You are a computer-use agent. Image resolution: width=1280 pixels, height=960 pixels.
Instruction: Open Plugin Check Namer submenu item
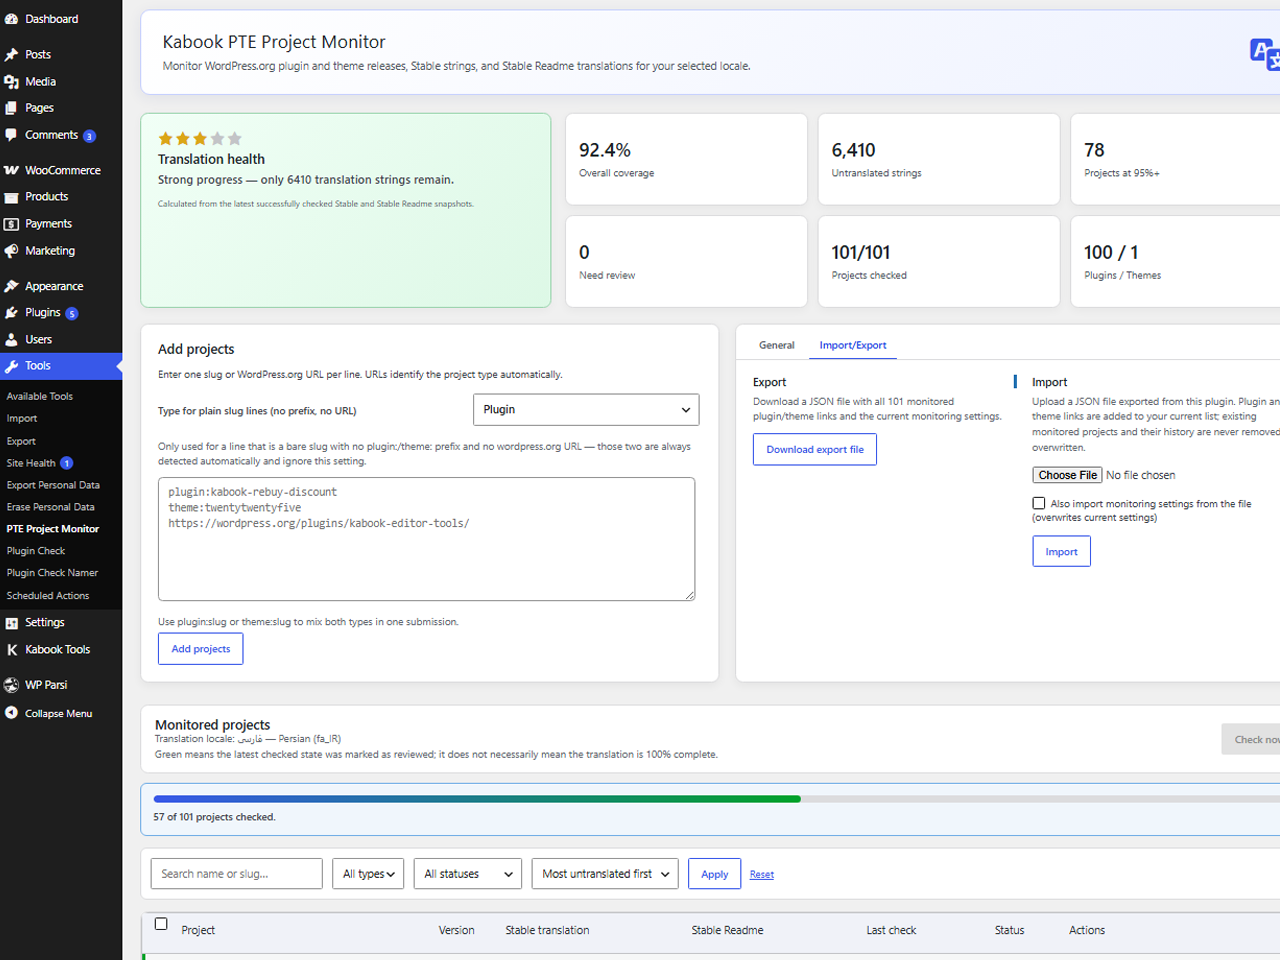point(53,573)
